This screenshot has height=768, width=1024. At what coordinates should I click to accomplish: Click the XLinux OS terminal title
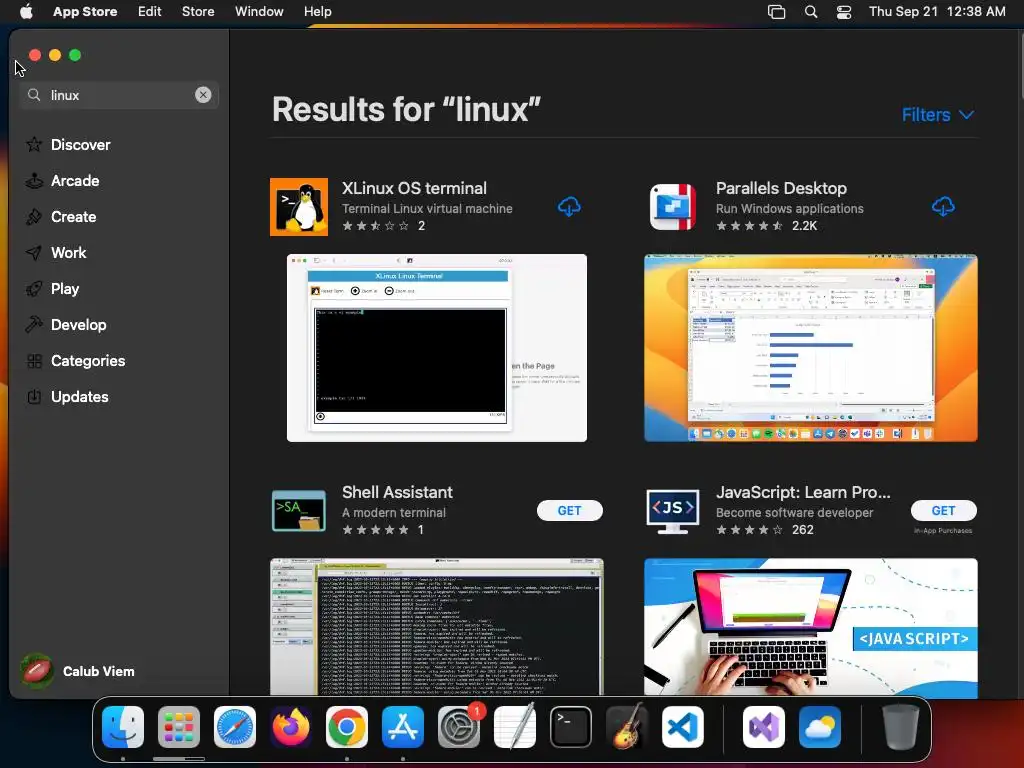pos(414,188)
